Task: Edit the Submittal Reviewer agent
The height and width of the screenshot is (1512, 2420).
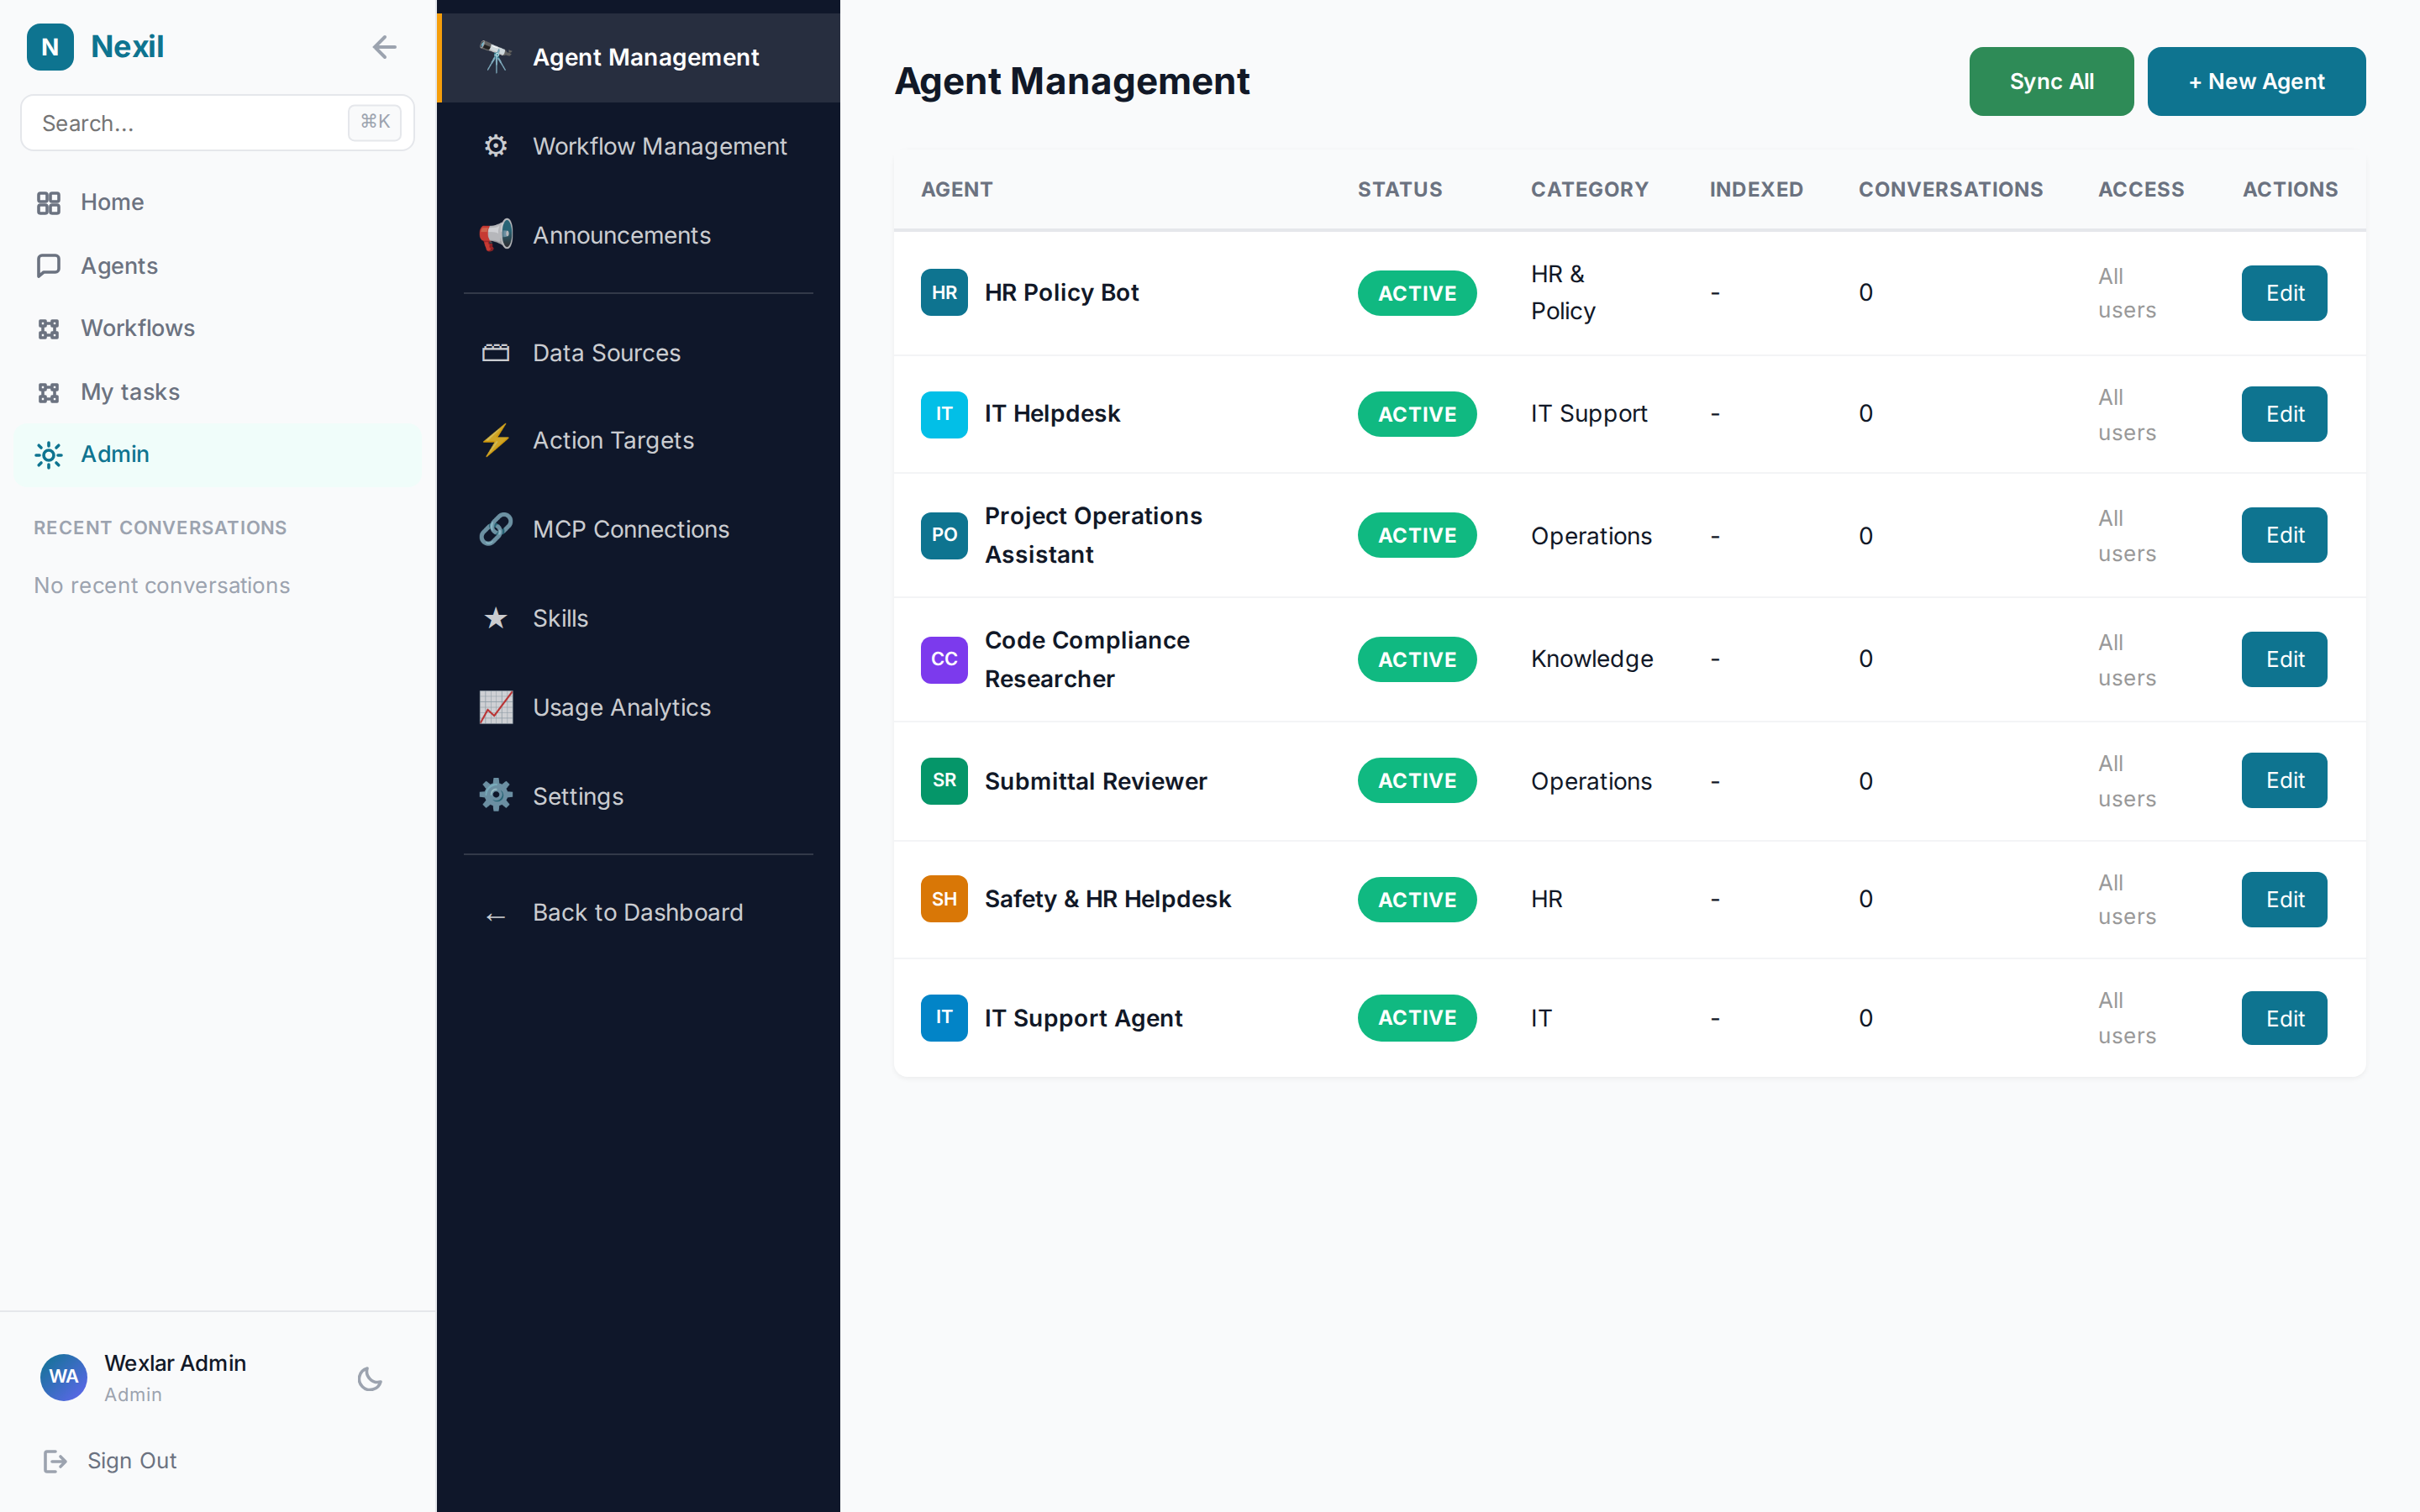Action: pos(2284,780)
